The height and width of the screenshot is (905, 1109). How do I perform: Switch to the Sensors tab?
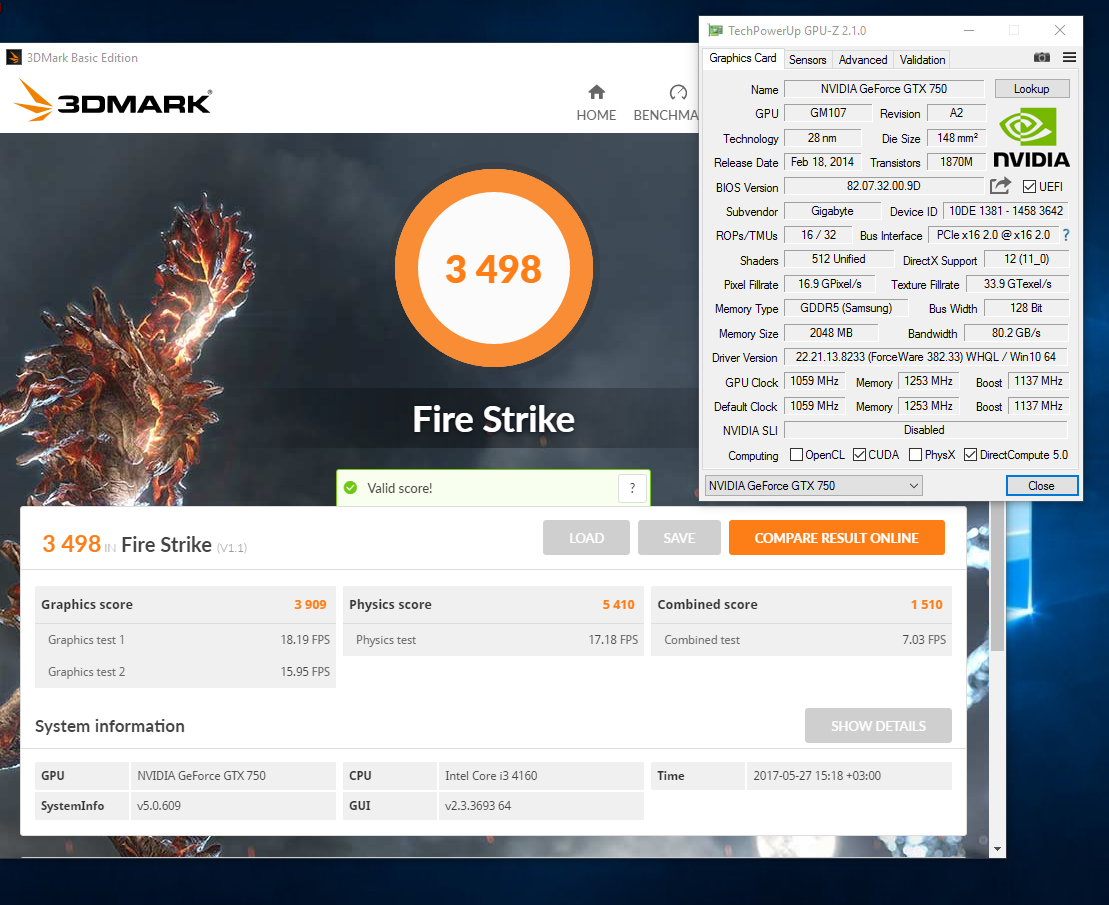click(807, 60)
